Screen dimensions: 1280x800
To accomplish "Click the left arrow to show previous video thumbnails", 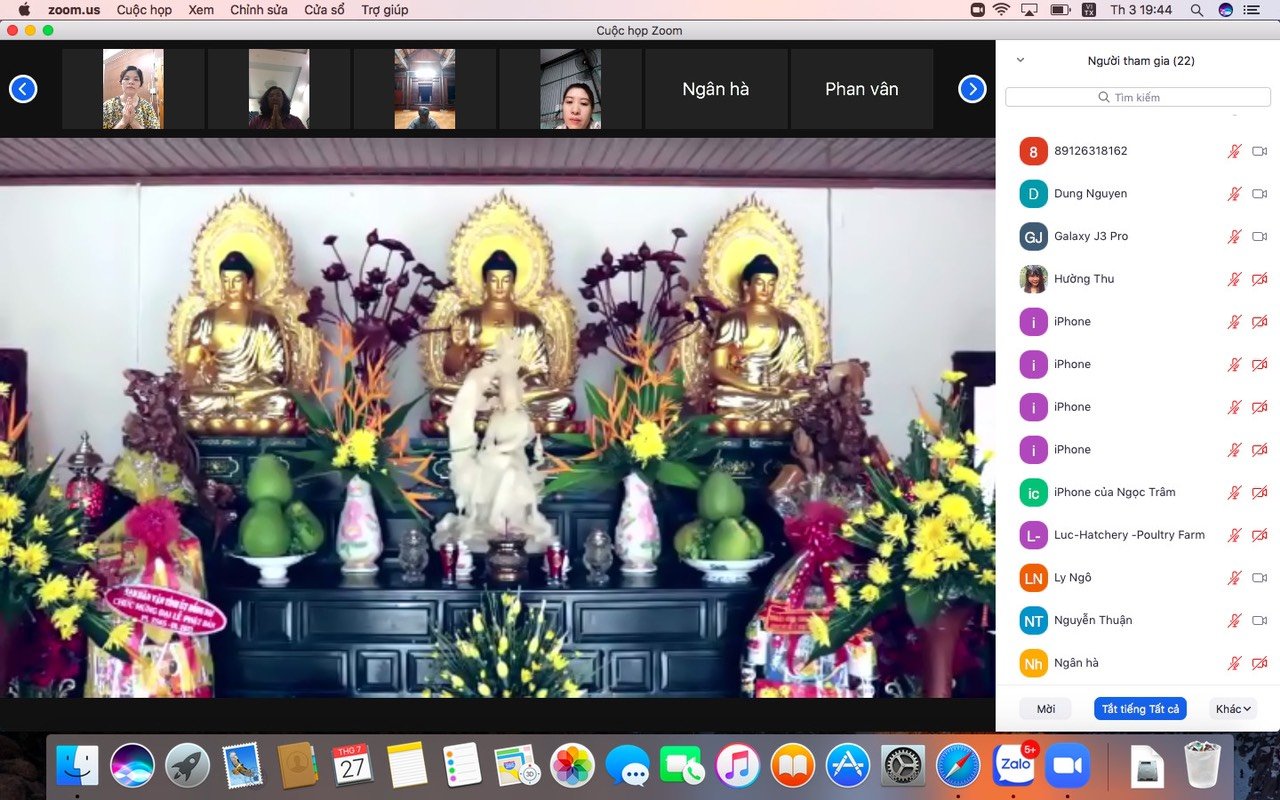I will click(23, 89).
